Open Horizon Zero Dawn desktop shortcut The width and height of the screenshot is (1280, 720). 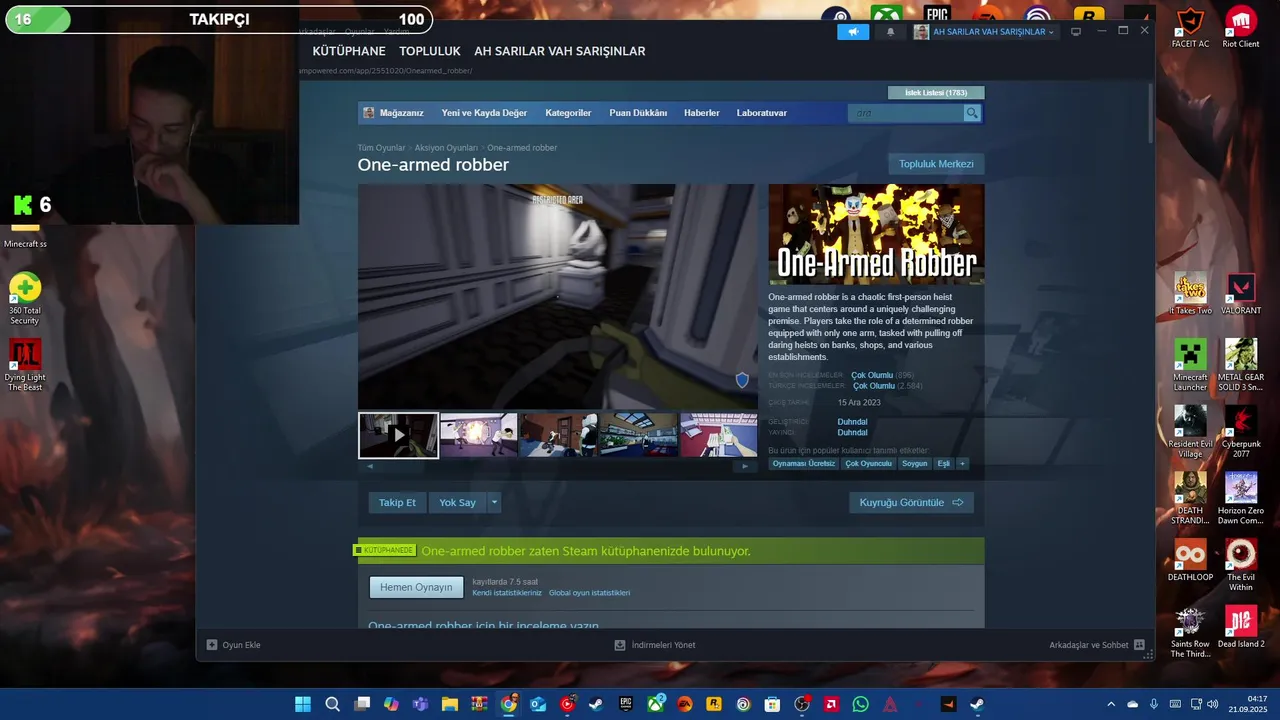pyautogui.click(x=1241, y=498)
